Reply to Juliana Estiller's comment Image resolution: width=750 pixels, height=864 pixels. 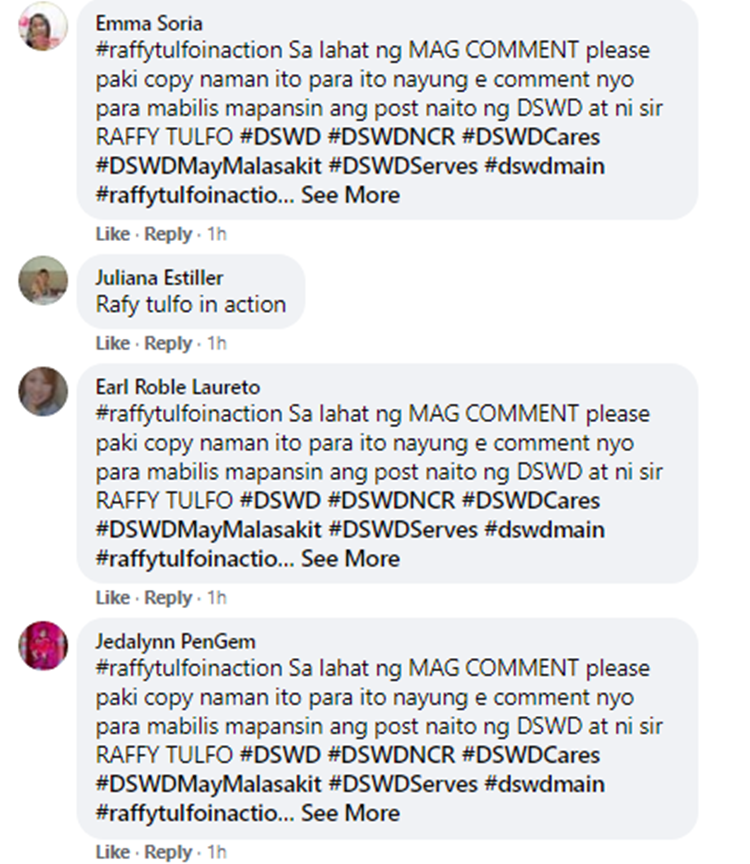pyautogui.click(x=168, y=343)
